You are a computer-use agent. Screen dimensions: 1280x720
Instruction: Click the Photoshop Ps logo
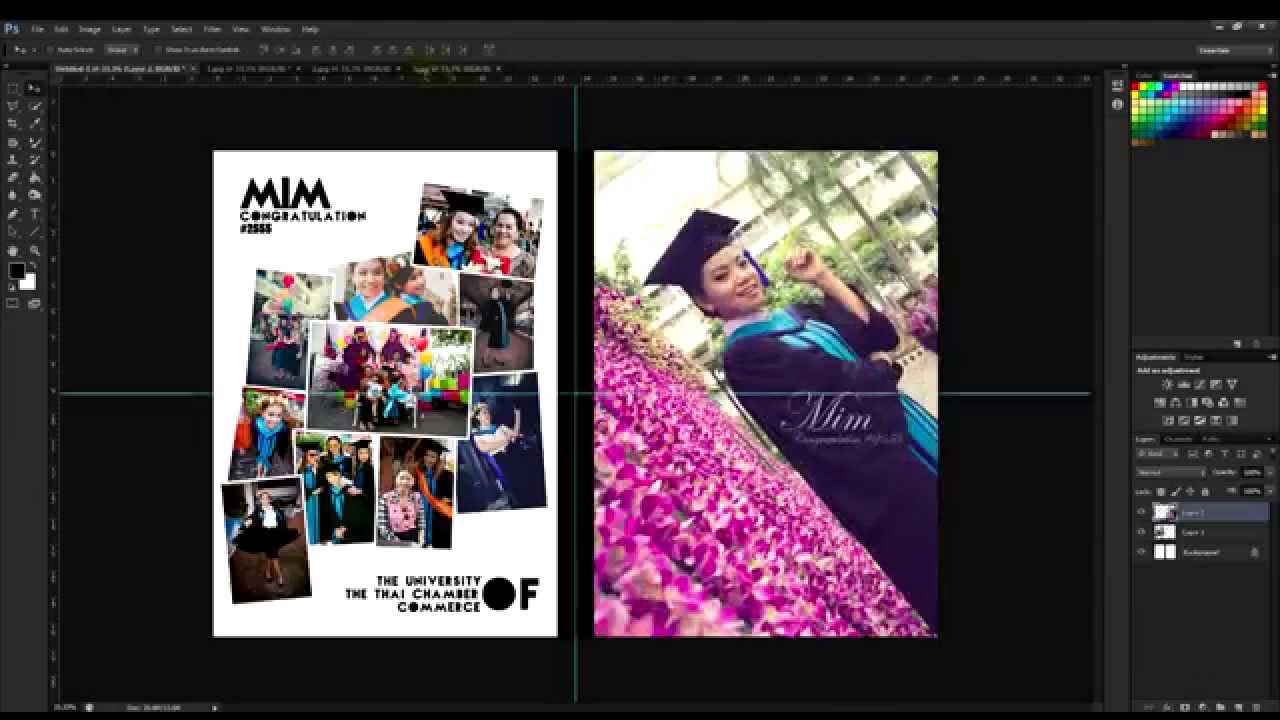pyautogui.click(x=12, y=29)
